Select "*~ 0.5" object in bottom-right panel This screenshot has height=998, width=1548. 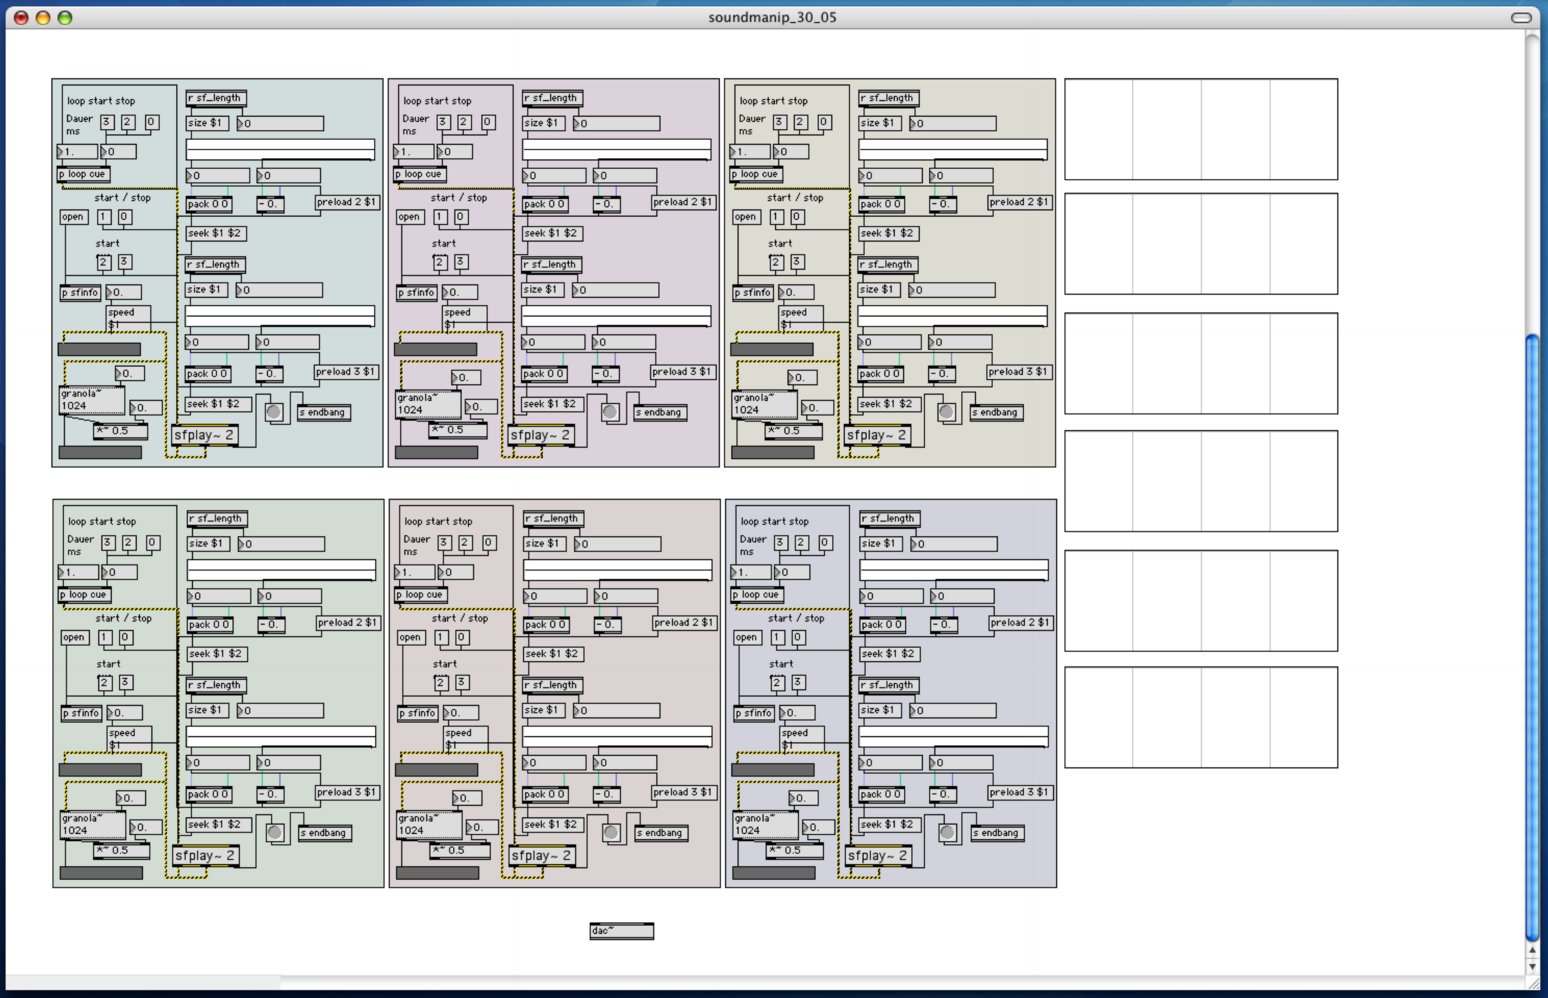click(x=793, y=850)
